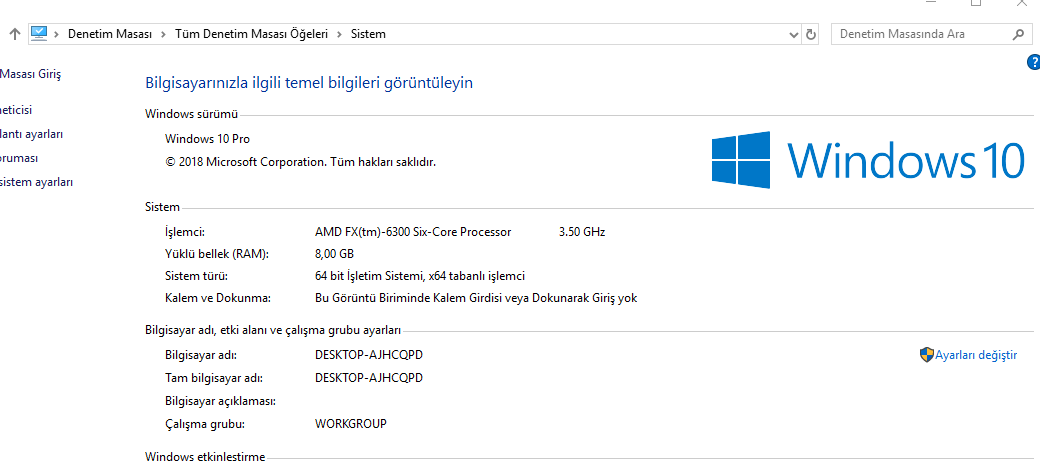Navigate to Tüm Denetim Masası Öğeleri breadcrumb

point(251,34)
